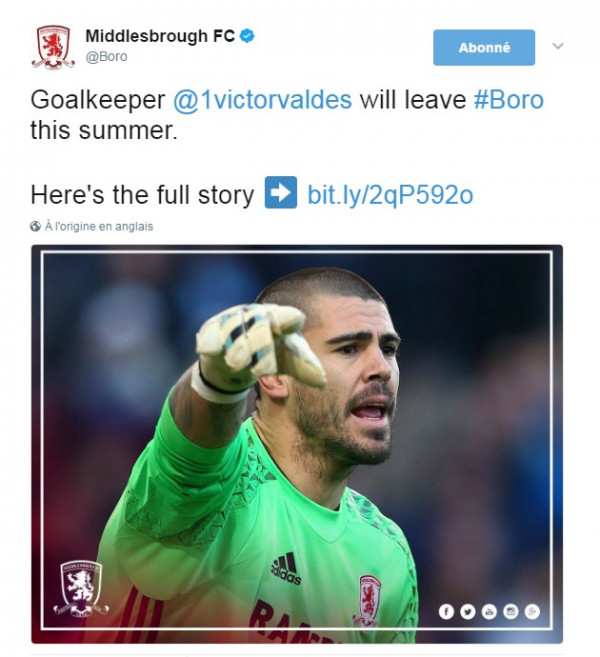Click 'À l'origine en anglais' text
The width and height of the screenshot is (600, 657).
(x=99, y=226)
